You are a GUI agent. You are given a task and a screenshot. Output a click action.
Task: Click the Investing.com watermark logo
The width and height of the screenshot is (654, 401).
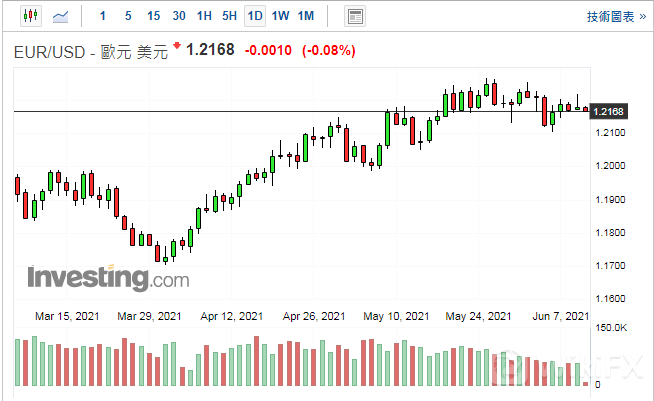coord(108,277)
